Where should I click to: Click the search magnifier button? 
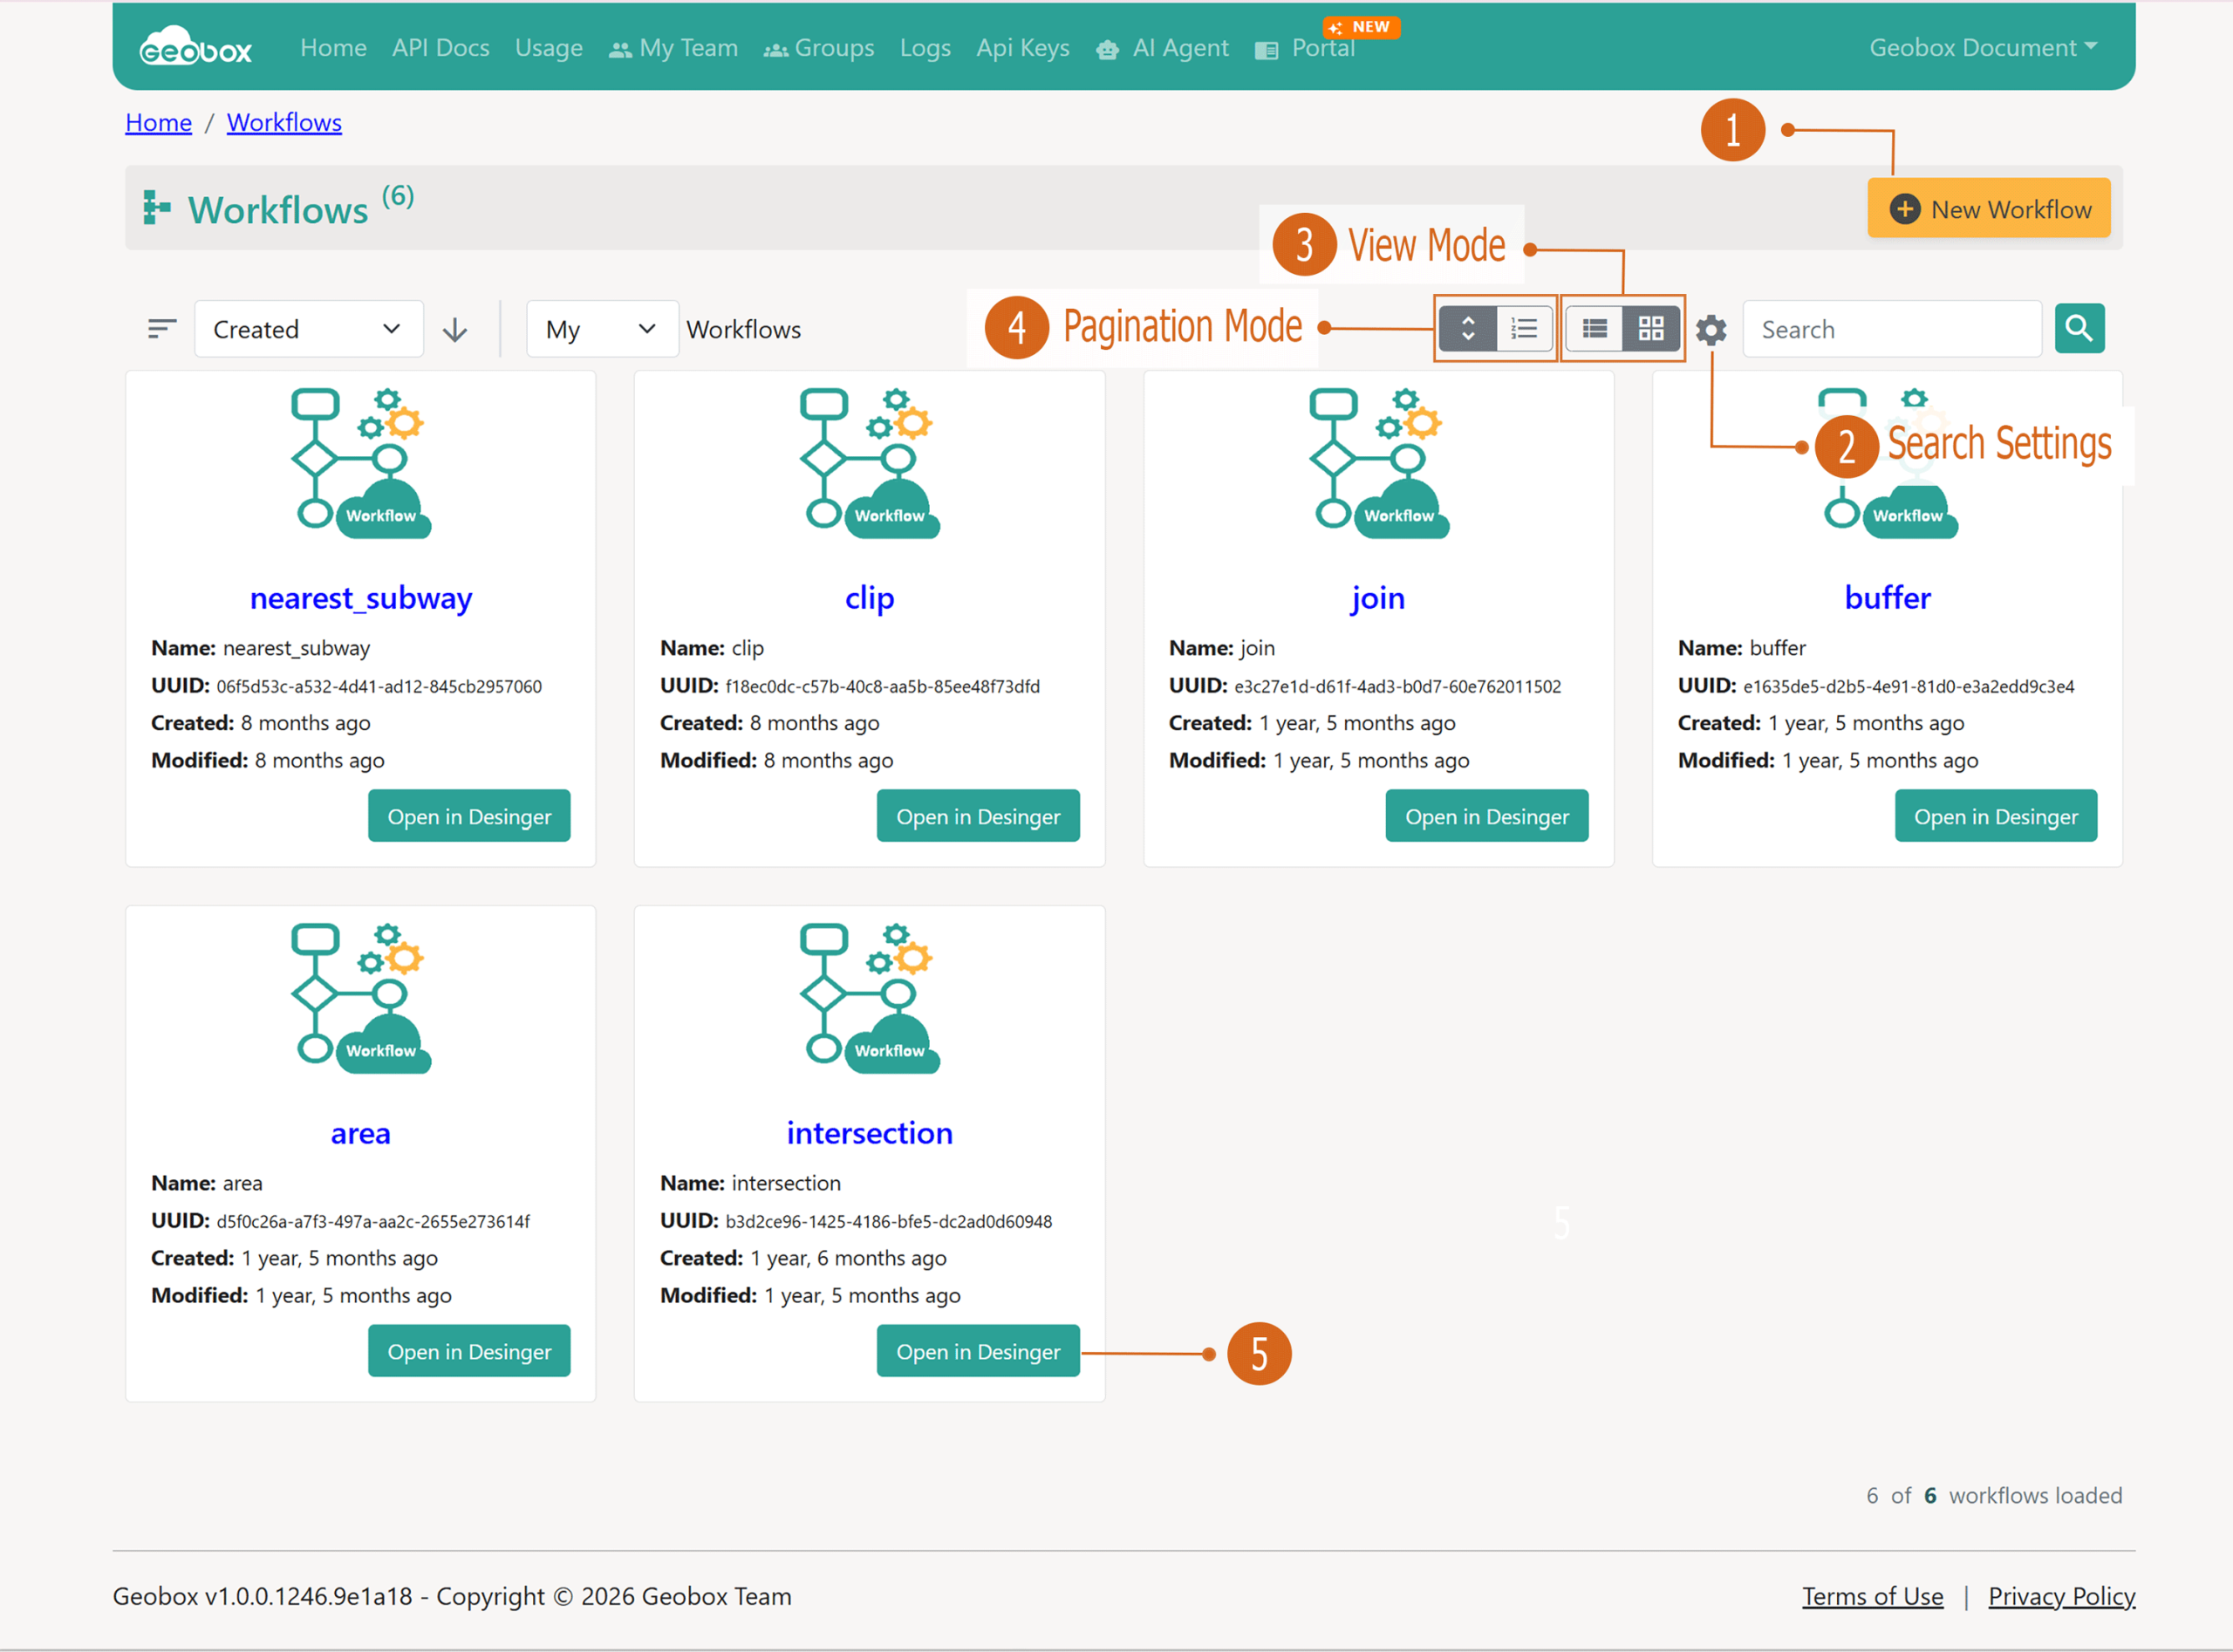tap(2079, 328)
